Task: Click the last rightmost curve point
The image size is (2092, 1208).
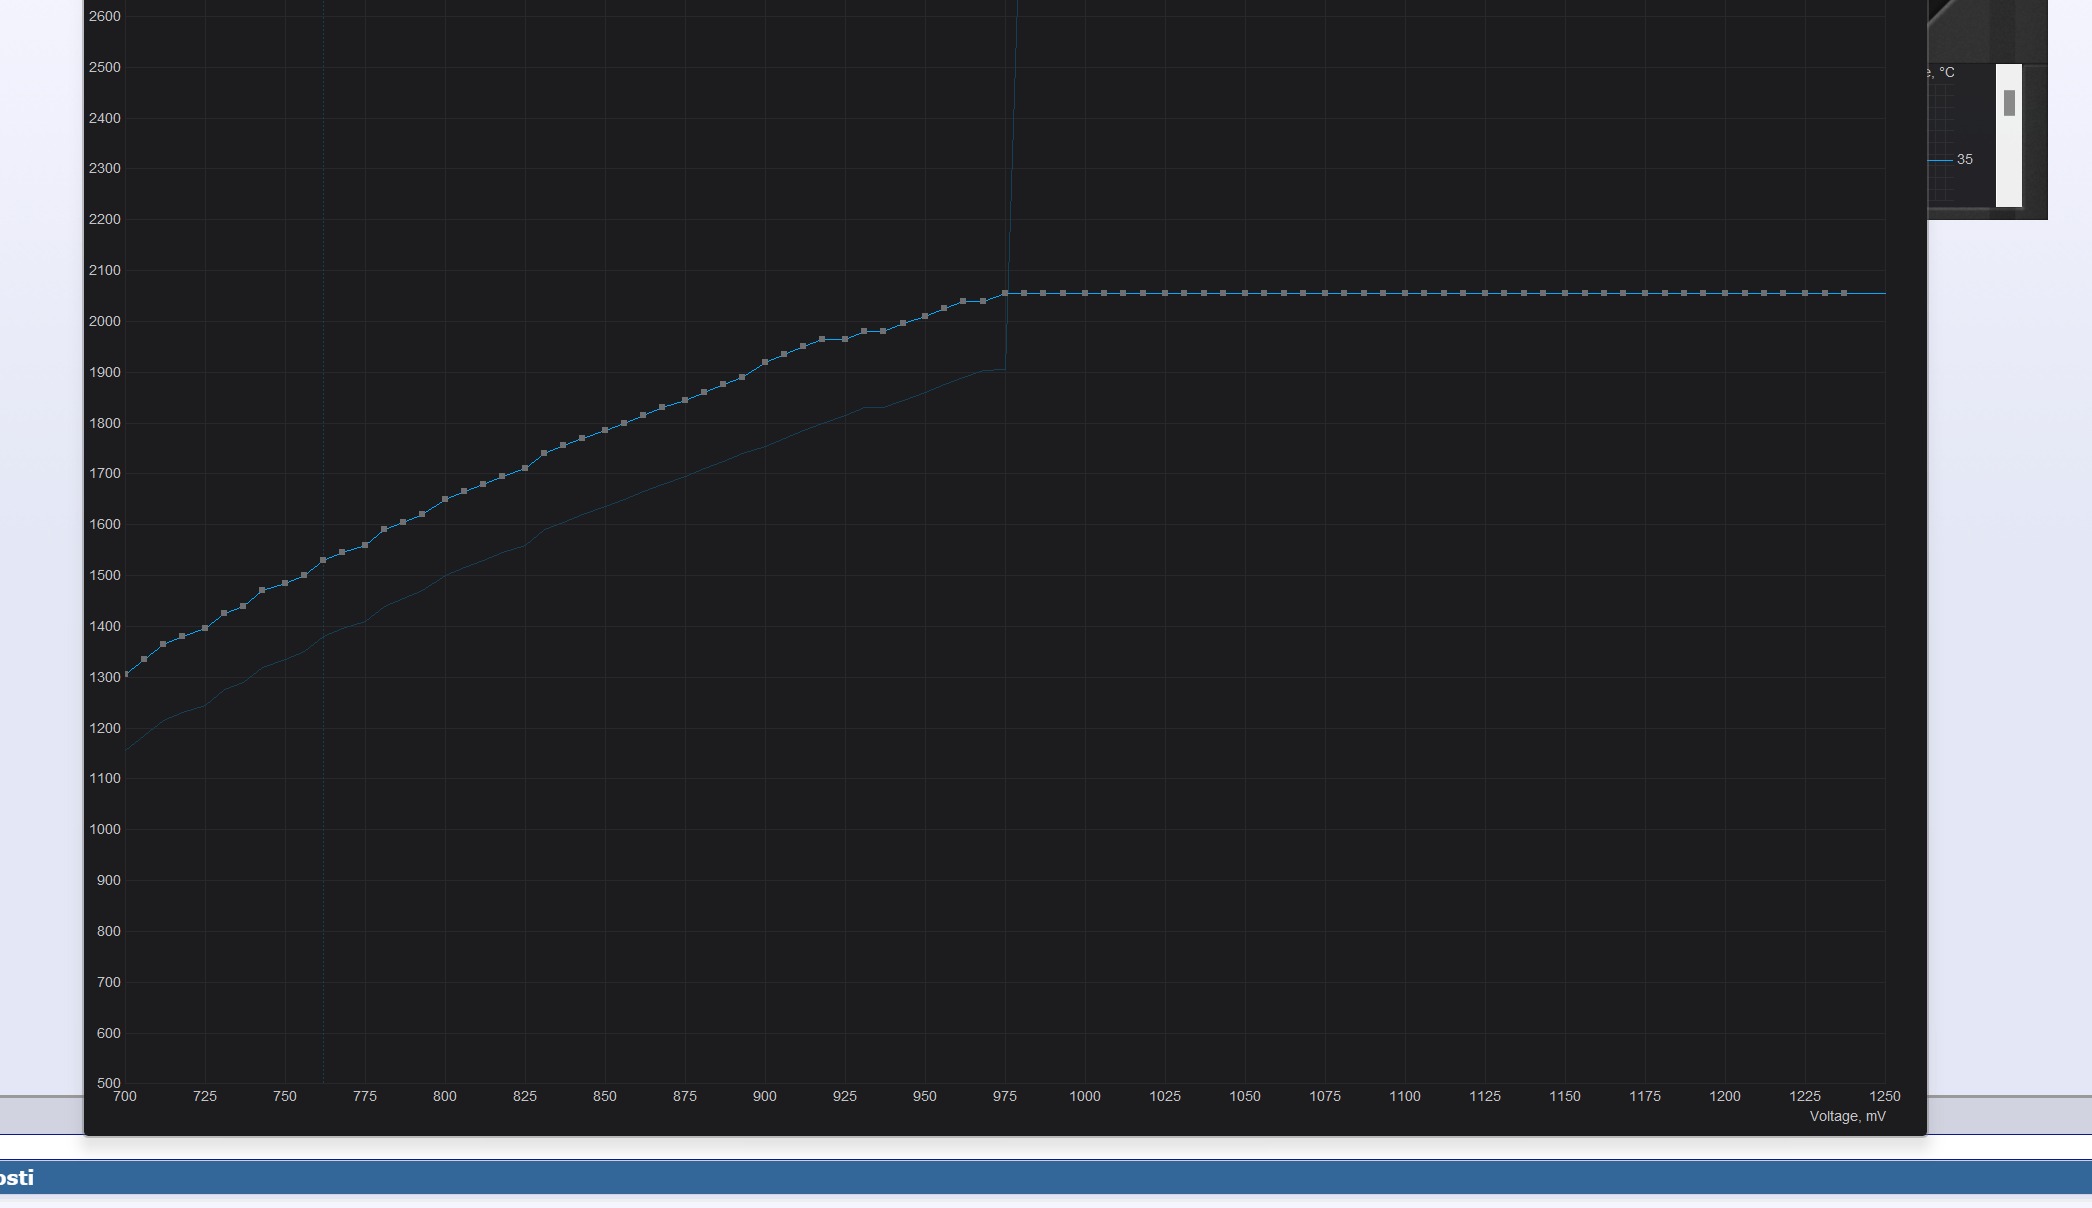Action: (x=1844, y=293)
